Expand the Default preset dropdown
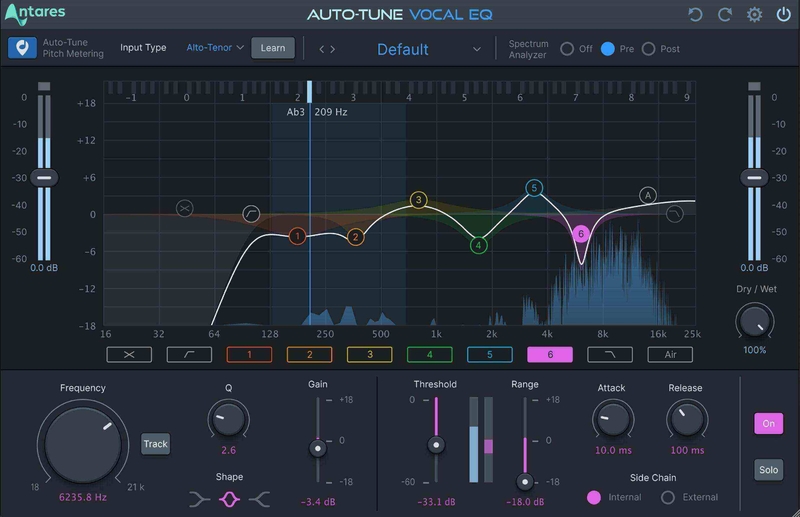 pyautogui.click(x=476, y=49)
